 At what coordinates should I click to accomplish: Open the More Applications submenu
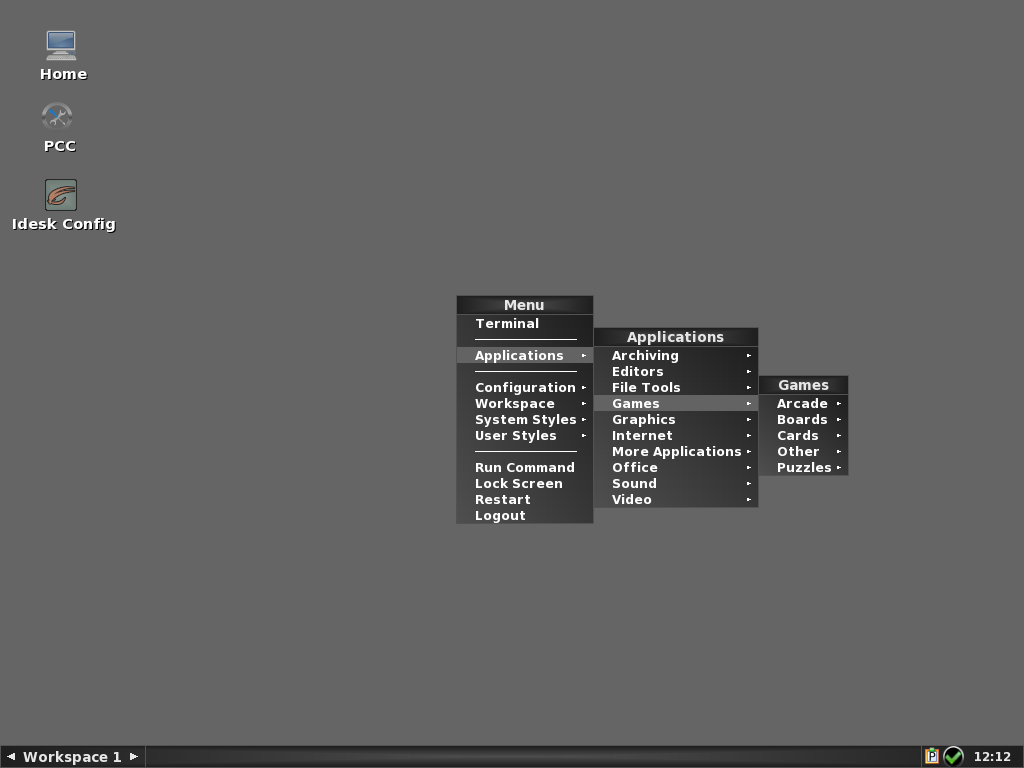tap(676, 451)
